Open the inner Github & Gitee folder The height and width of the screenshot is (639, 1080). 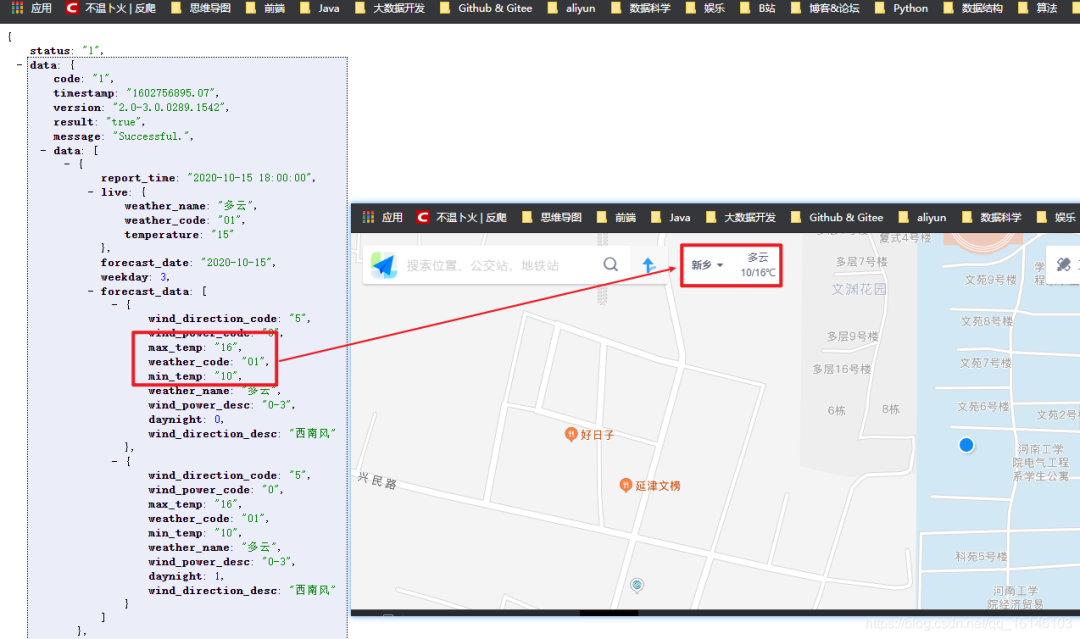click(837, 218)
